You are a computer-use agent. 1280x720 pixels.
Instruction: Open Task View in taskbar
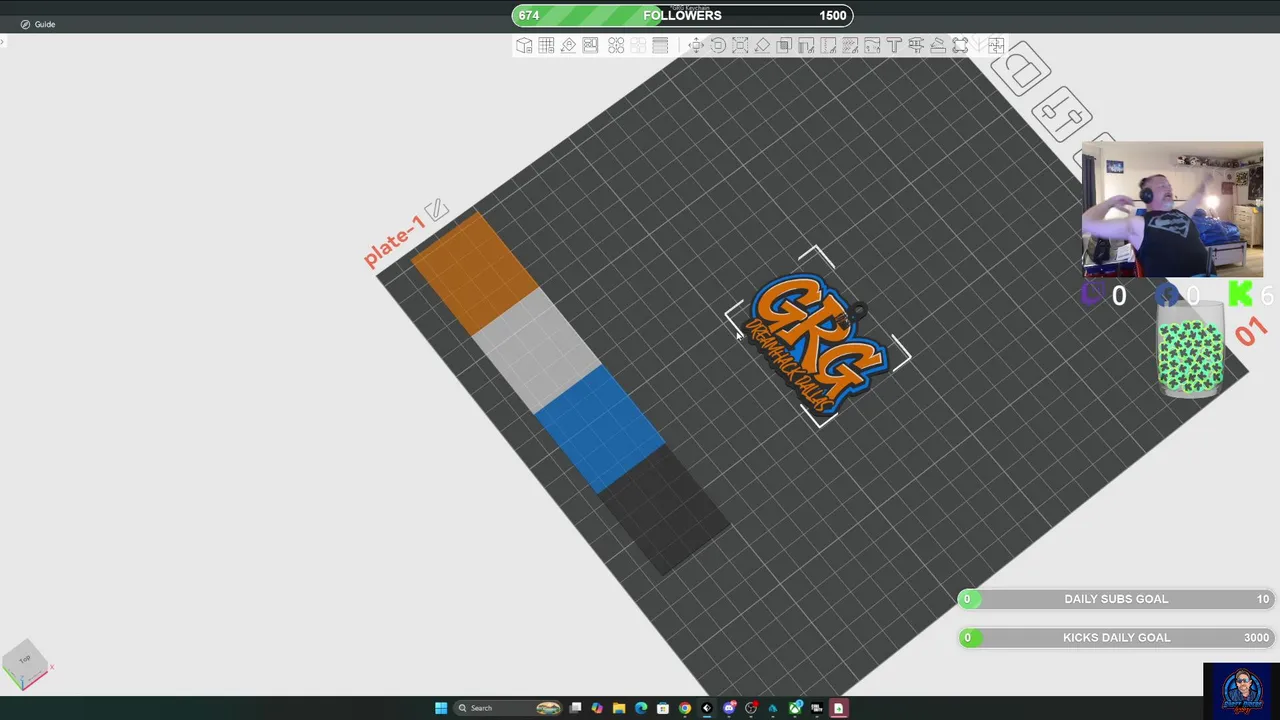pyautogui.click(x=575, y=708)
